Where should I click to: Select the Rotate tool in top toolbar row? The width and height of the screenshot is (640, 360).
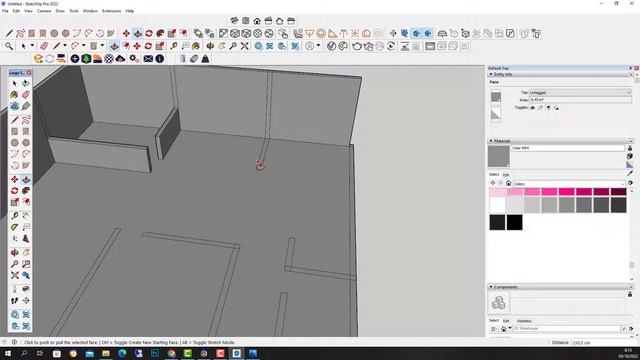coord(149,33)
